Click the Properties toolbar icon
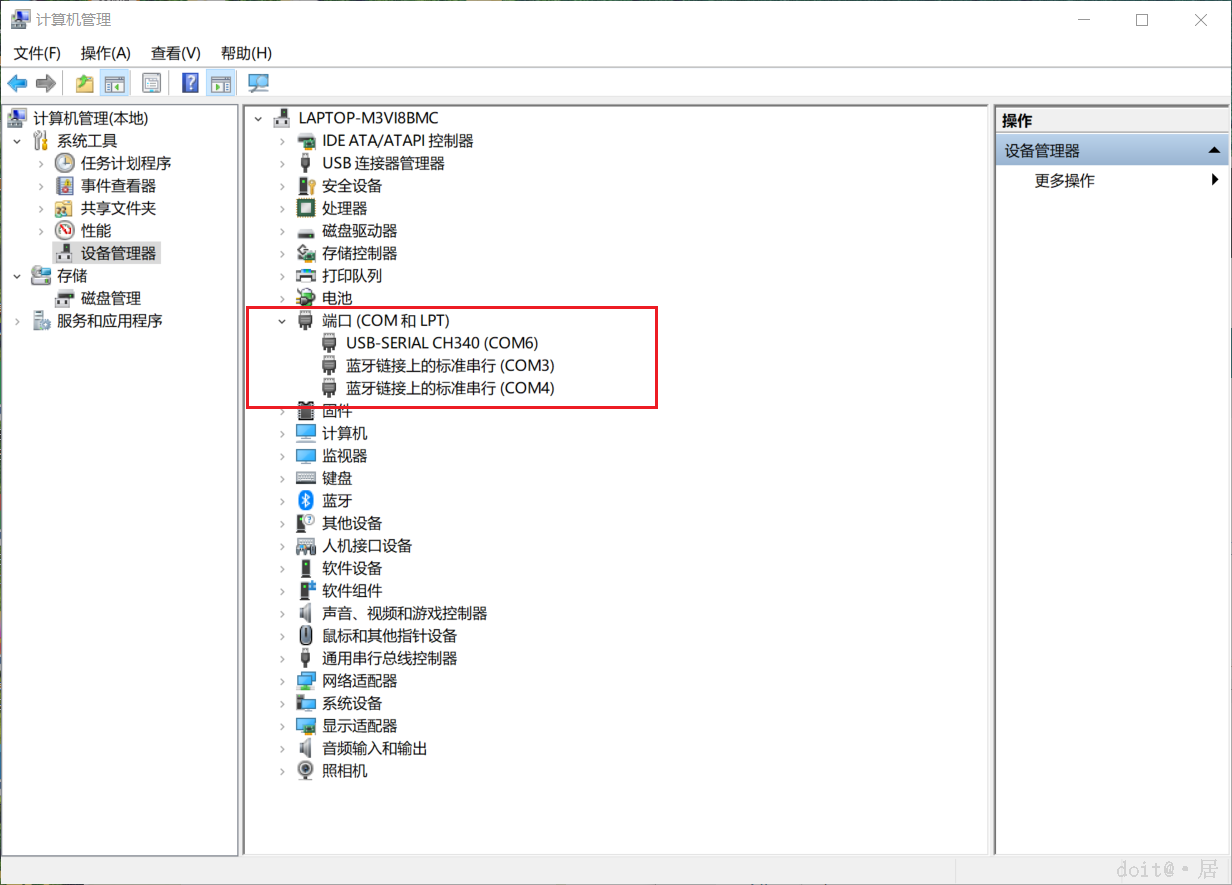 (x=151, y=83)
